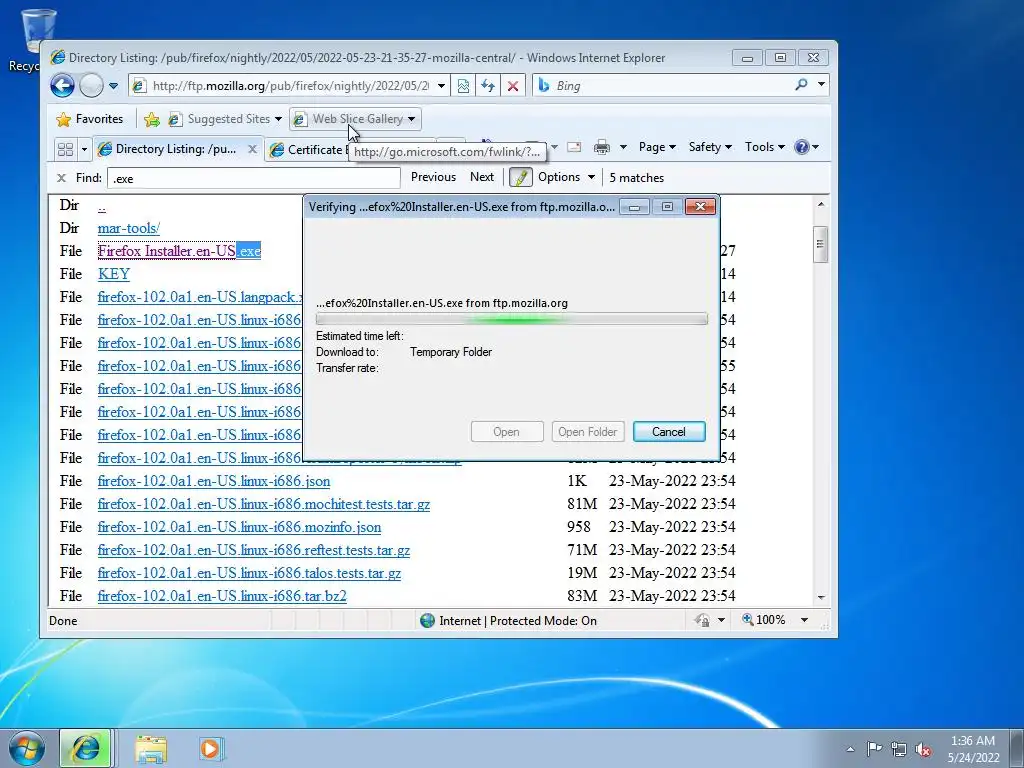Screen dimensions: 1024x768
Task: Click the Internet Protected Mode status zone
Action: [509, 620]
